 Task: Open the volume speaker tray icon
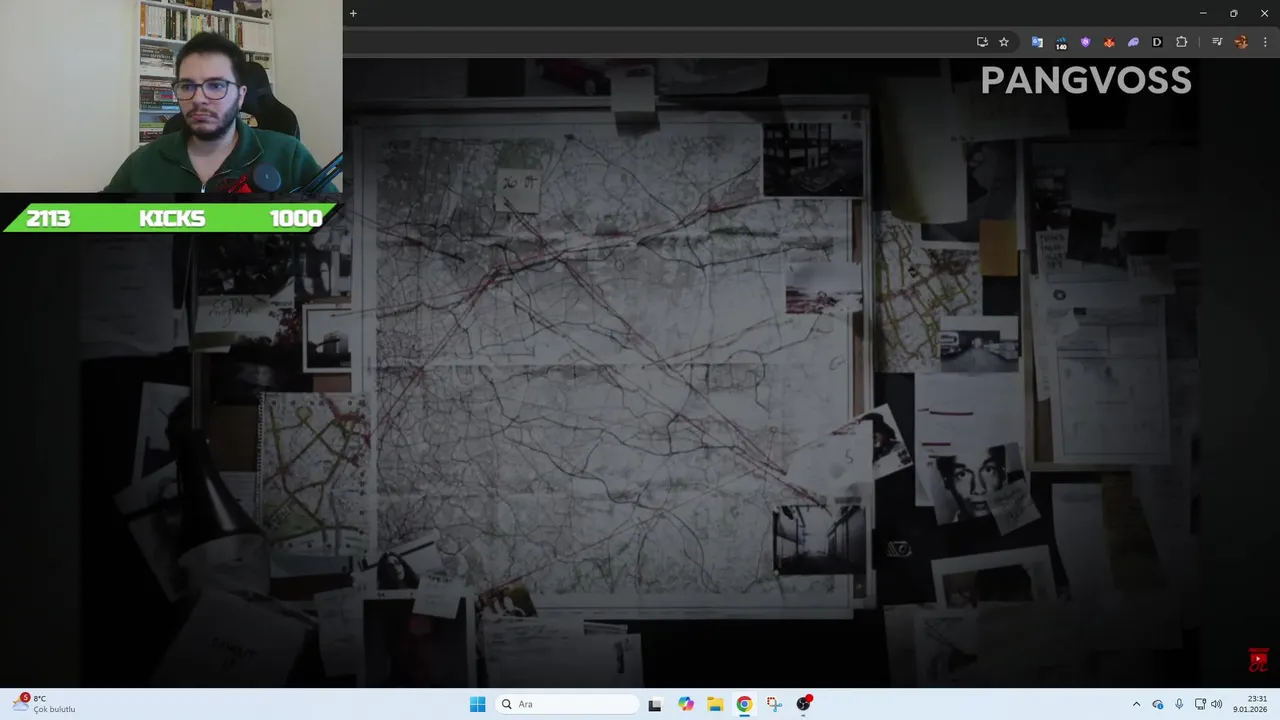pyautogui.click(x=1216, y=704)
